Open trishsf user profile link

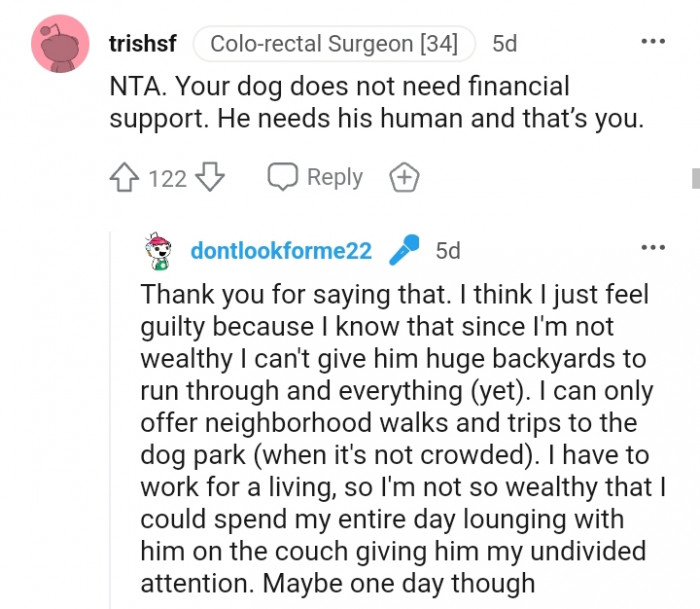pyautogui.click(x=142, y=43)
